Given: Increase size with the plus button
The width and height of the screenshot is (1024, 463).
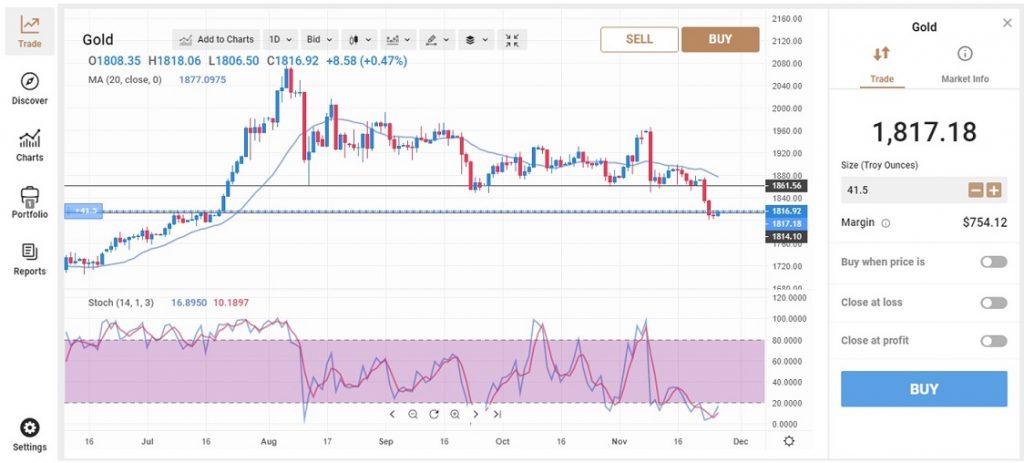Looking at the screenshot, I should tap(993, 190).
